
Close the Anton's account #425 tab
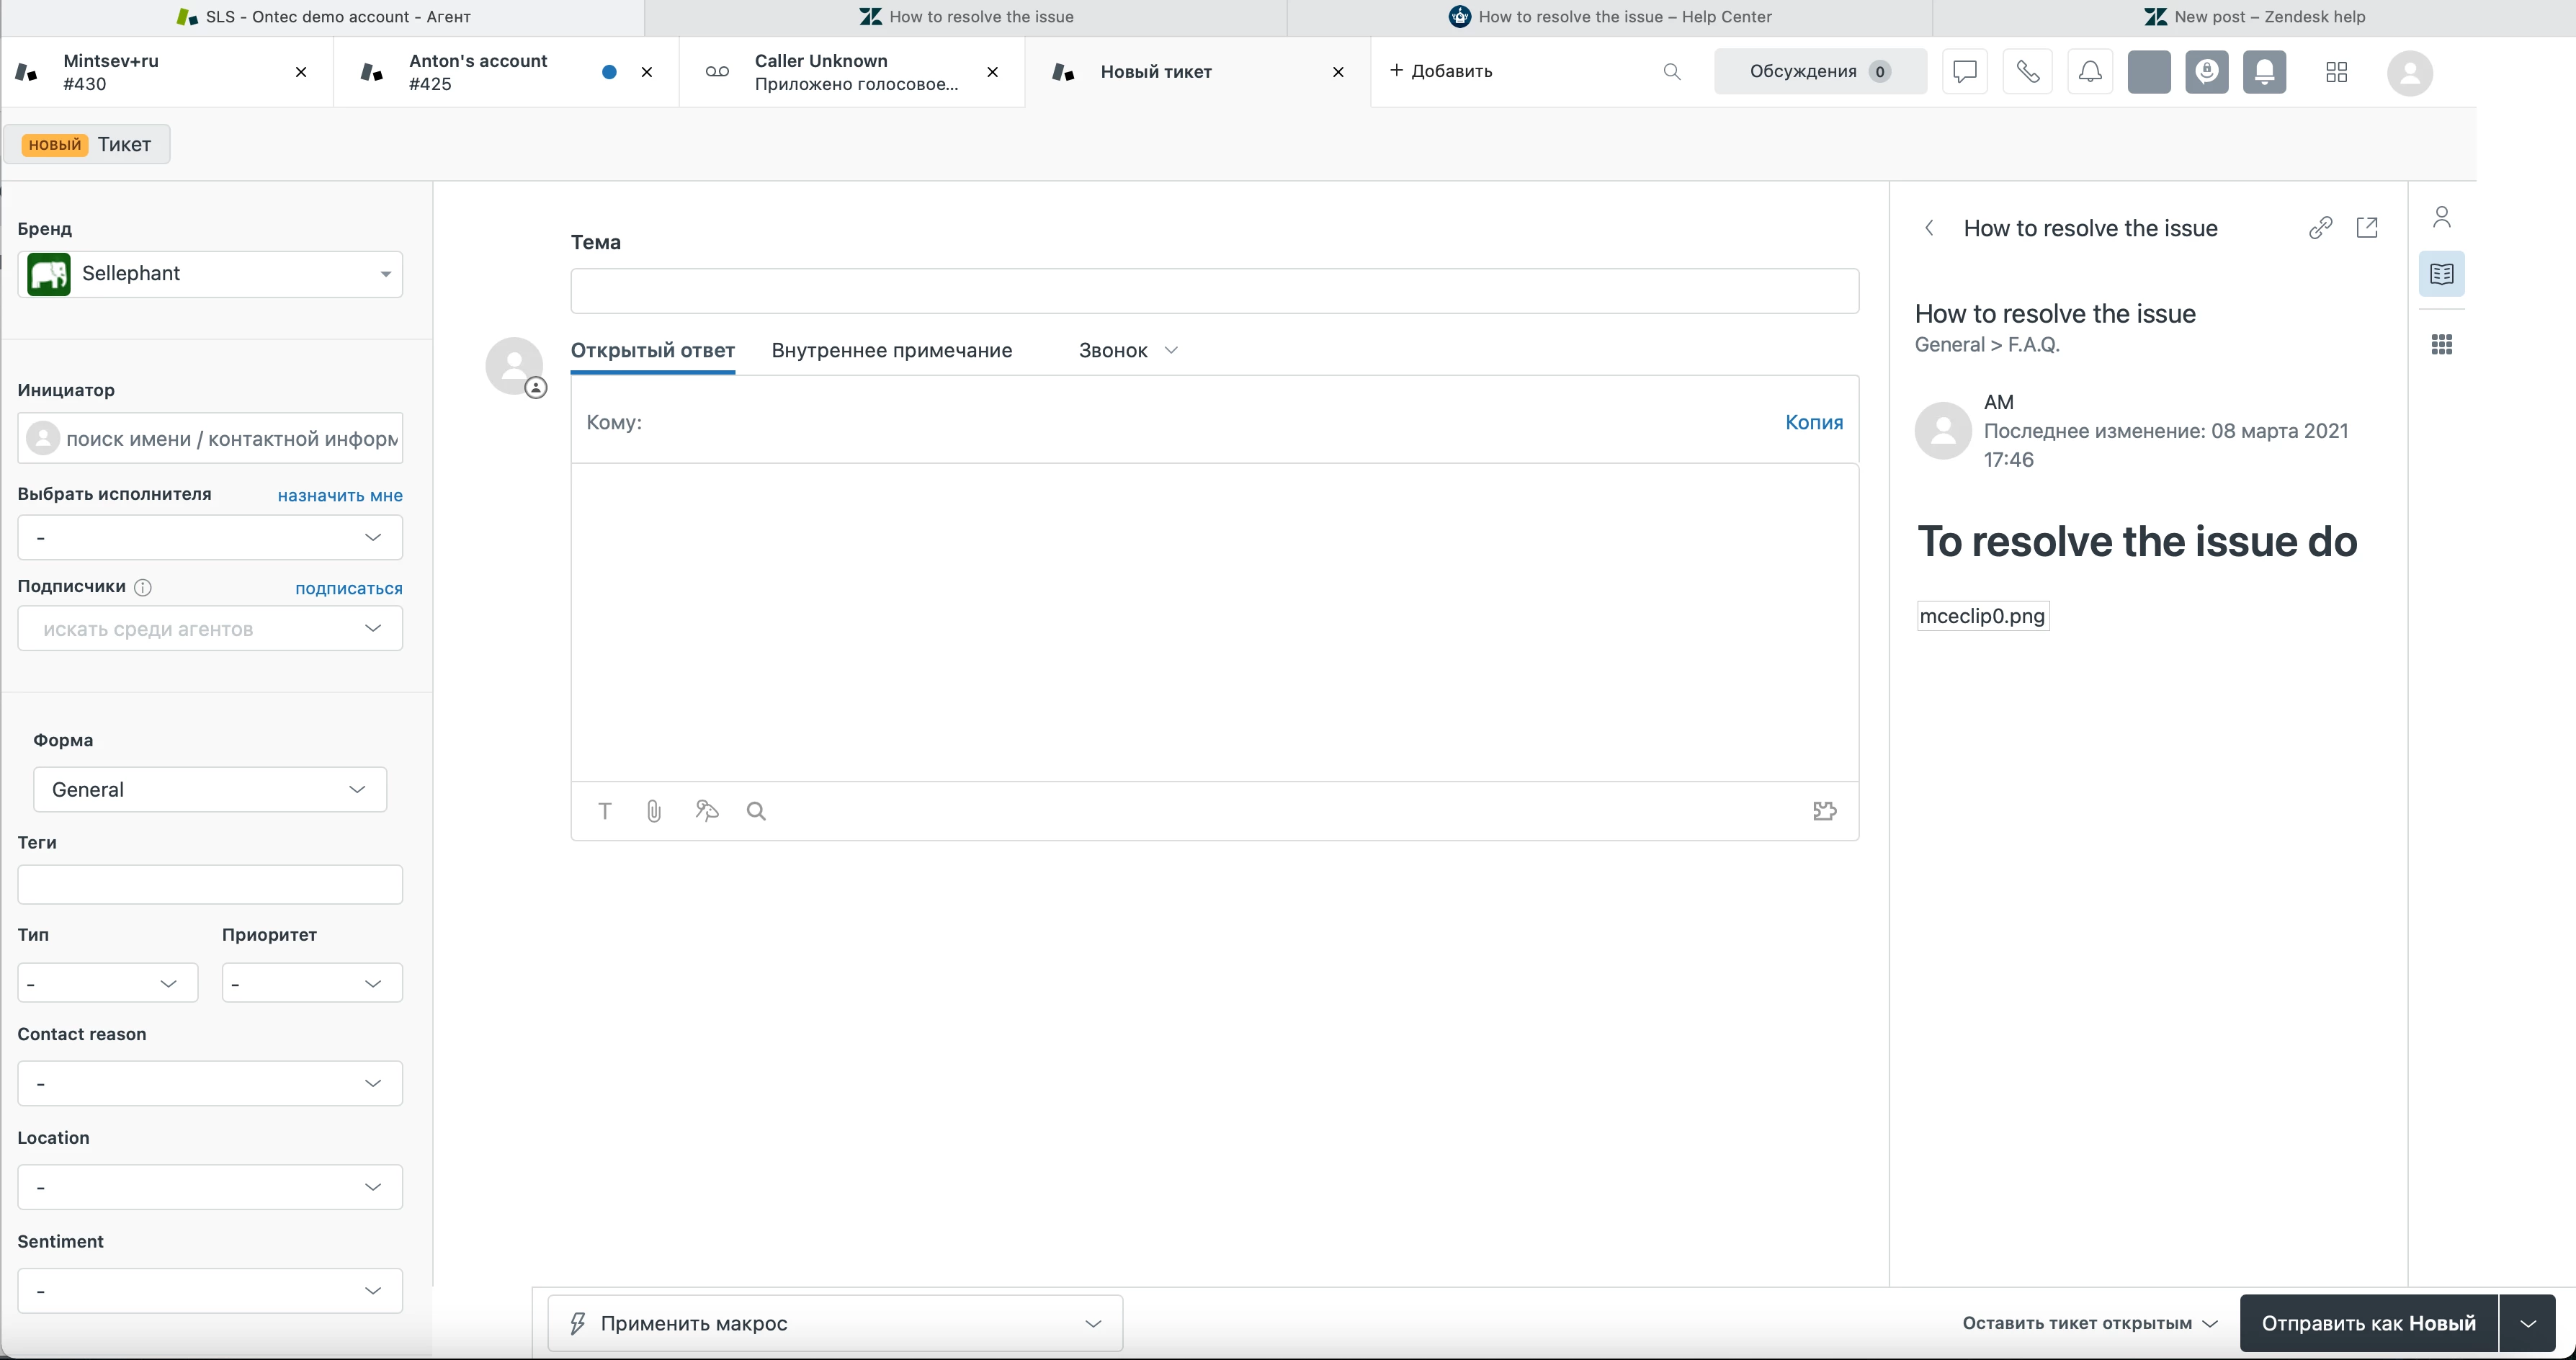[647, 72]
